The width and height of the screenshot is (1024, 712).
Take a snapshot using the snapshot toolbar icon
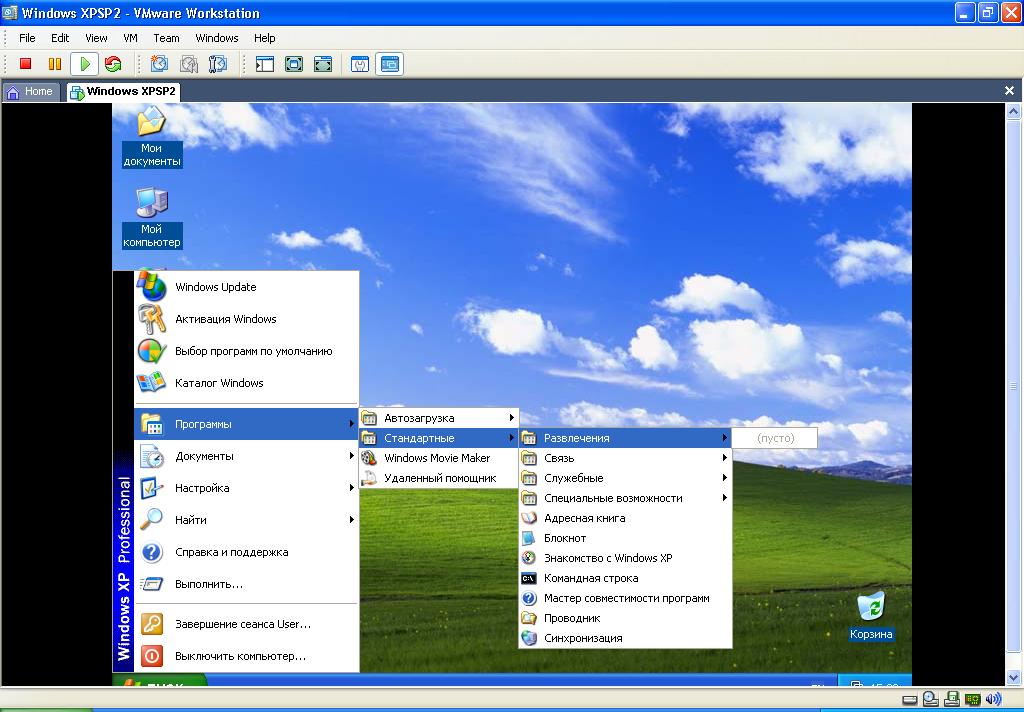click(x=159, y=64)
